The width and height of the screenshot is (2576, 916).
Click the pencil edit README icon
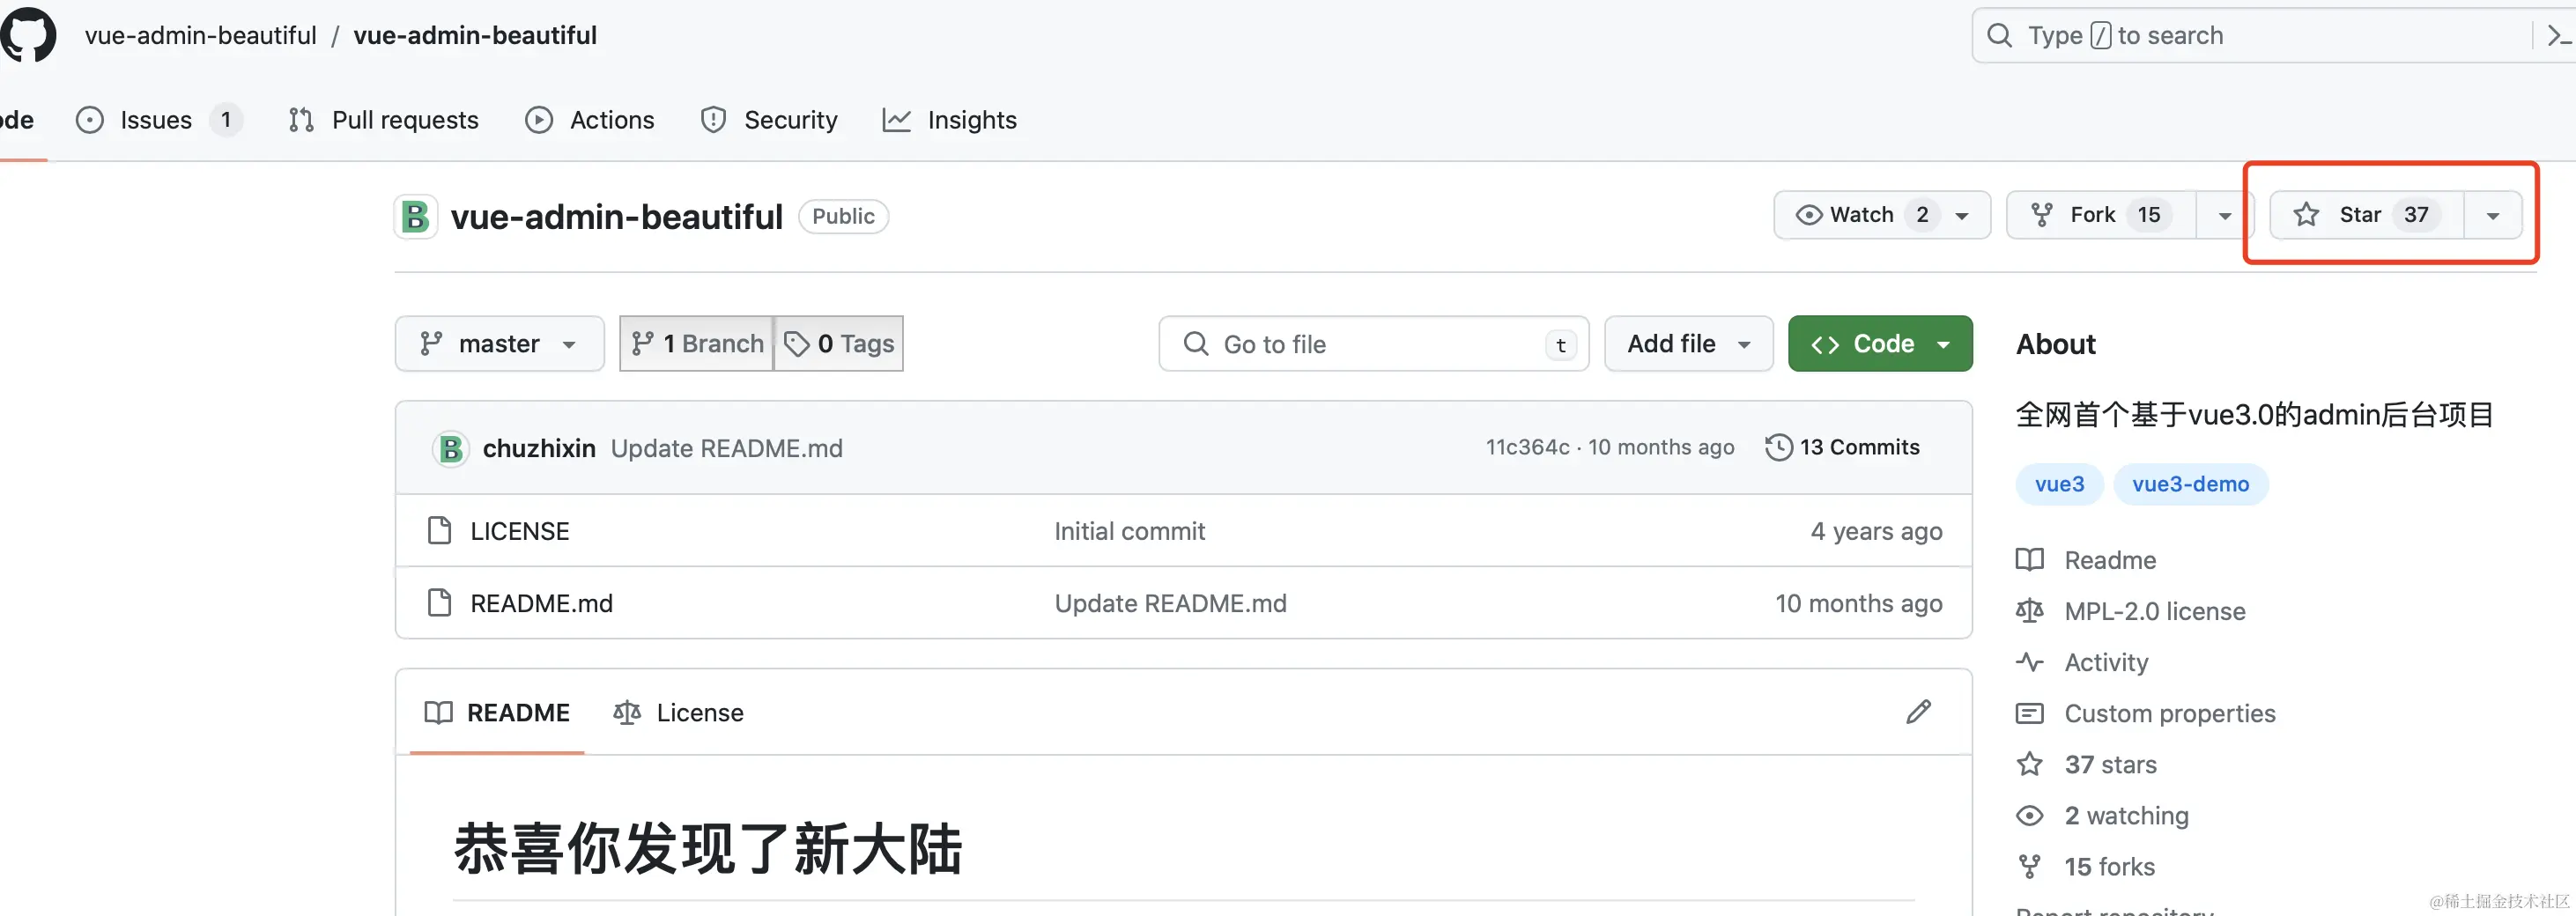pyautogui.click(x=1918, y=712)
